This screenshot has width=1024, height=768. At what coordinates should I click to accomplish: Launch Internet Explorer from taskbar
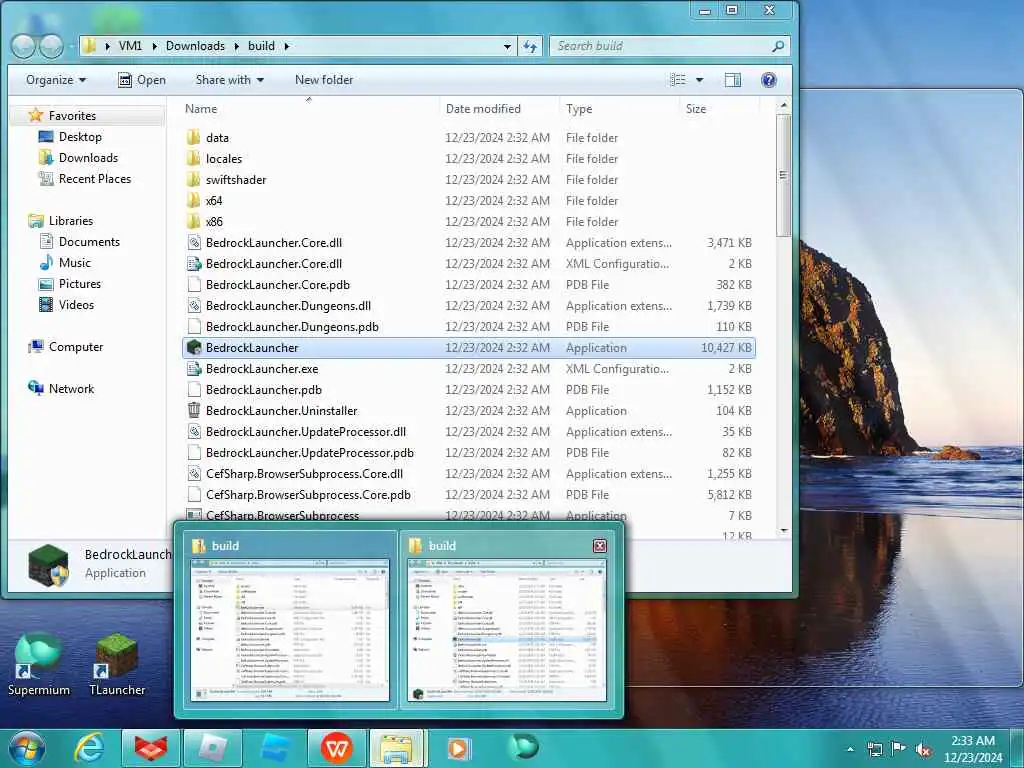point(89,748)
